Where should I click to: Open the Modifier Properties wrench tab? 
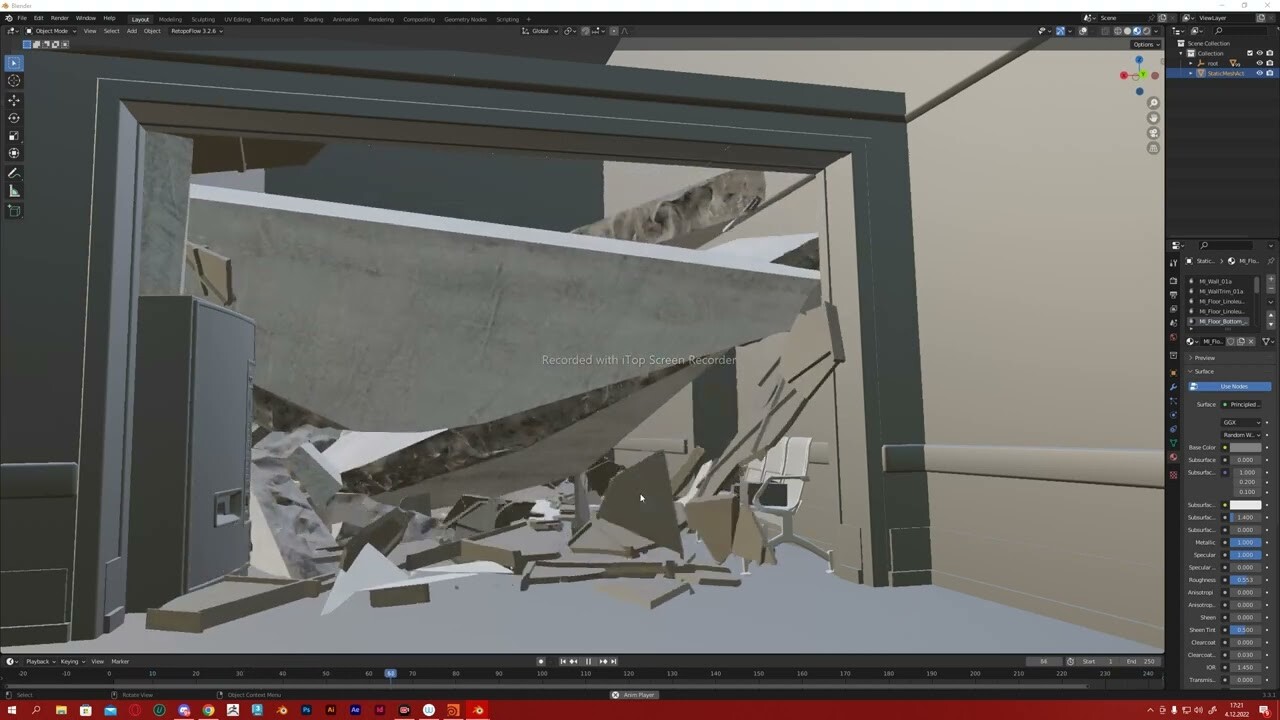coord(1173,385)
